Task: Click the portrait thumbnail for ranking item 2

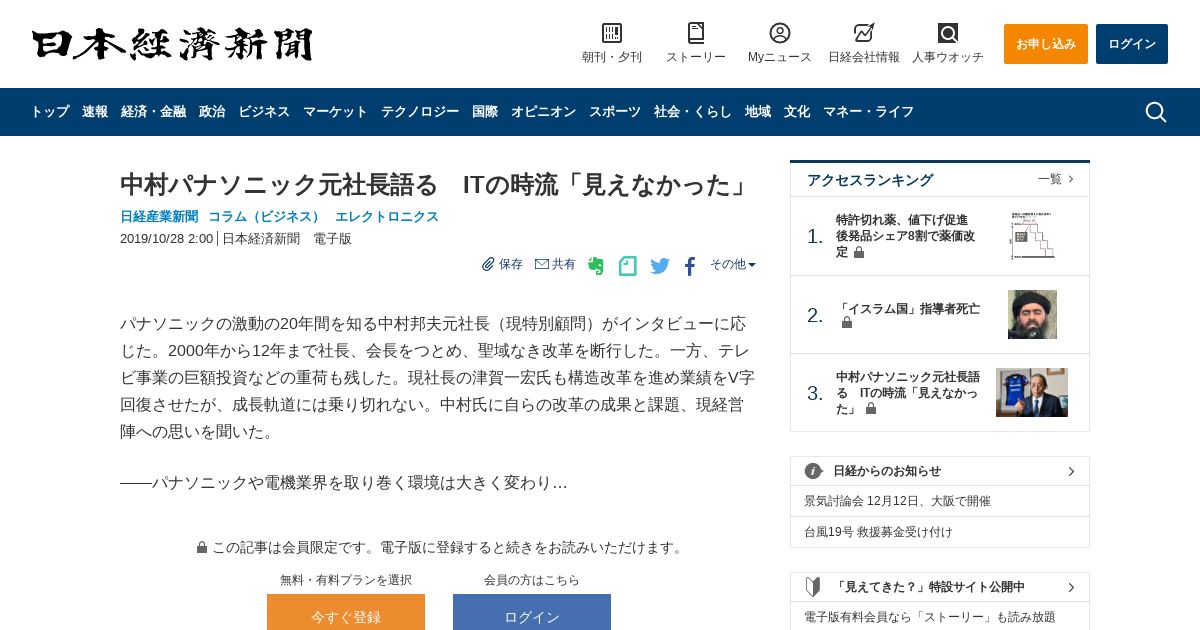Action: click(x=1032, y=315)
